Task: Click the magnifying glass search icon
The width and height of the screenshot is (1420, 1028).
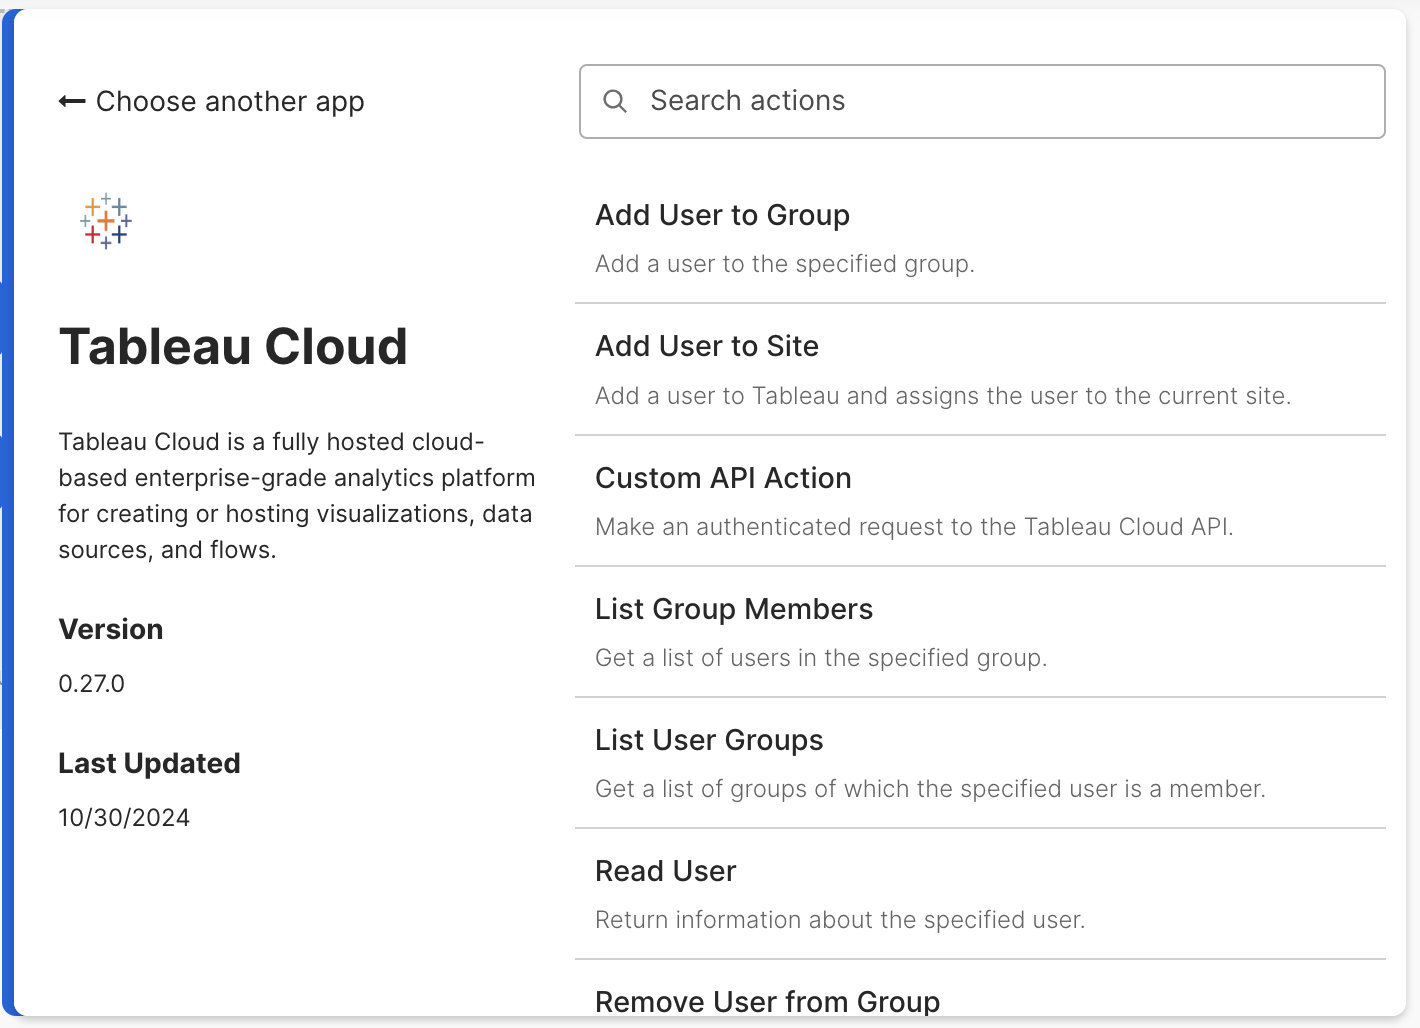Action: tap(615, 101)
